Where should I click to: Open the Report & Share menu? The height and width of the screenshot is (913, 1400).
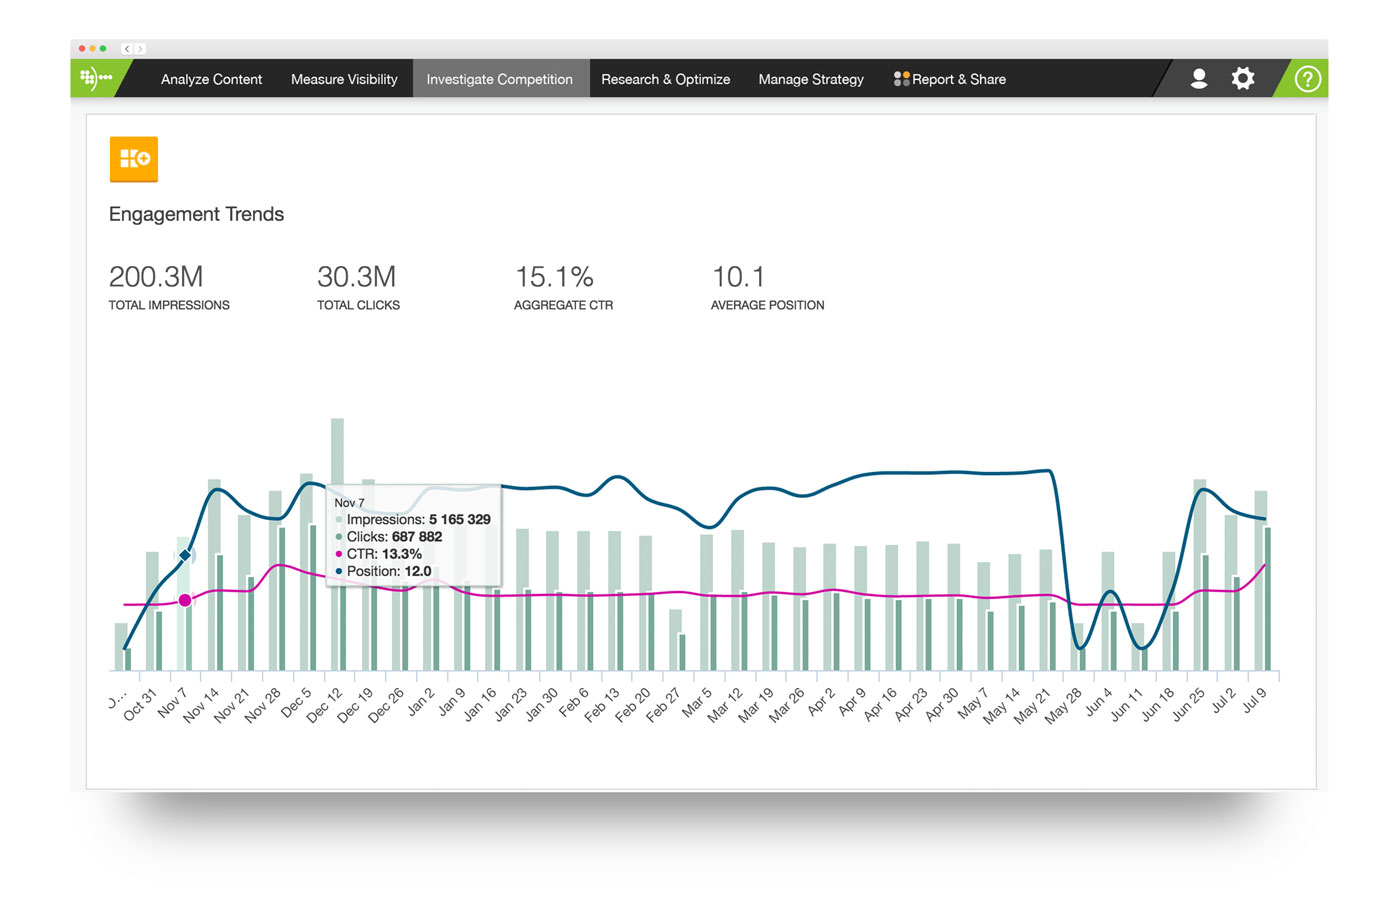pos(950,79)
